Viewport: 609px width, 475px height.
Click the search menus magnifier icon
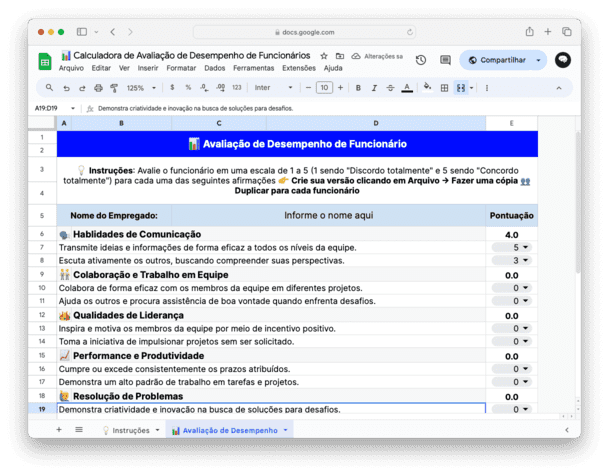[49, 88]
